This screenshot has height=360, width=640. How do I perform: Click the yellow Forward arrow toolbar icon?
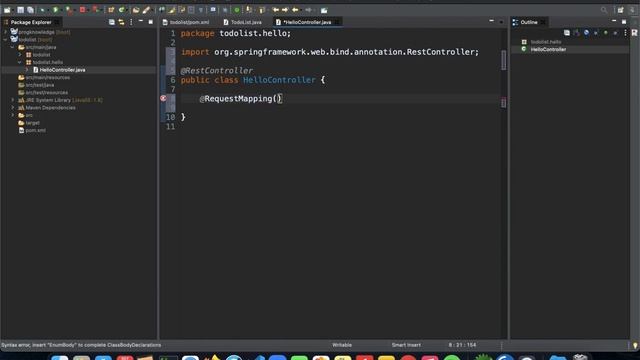(285, 10)
